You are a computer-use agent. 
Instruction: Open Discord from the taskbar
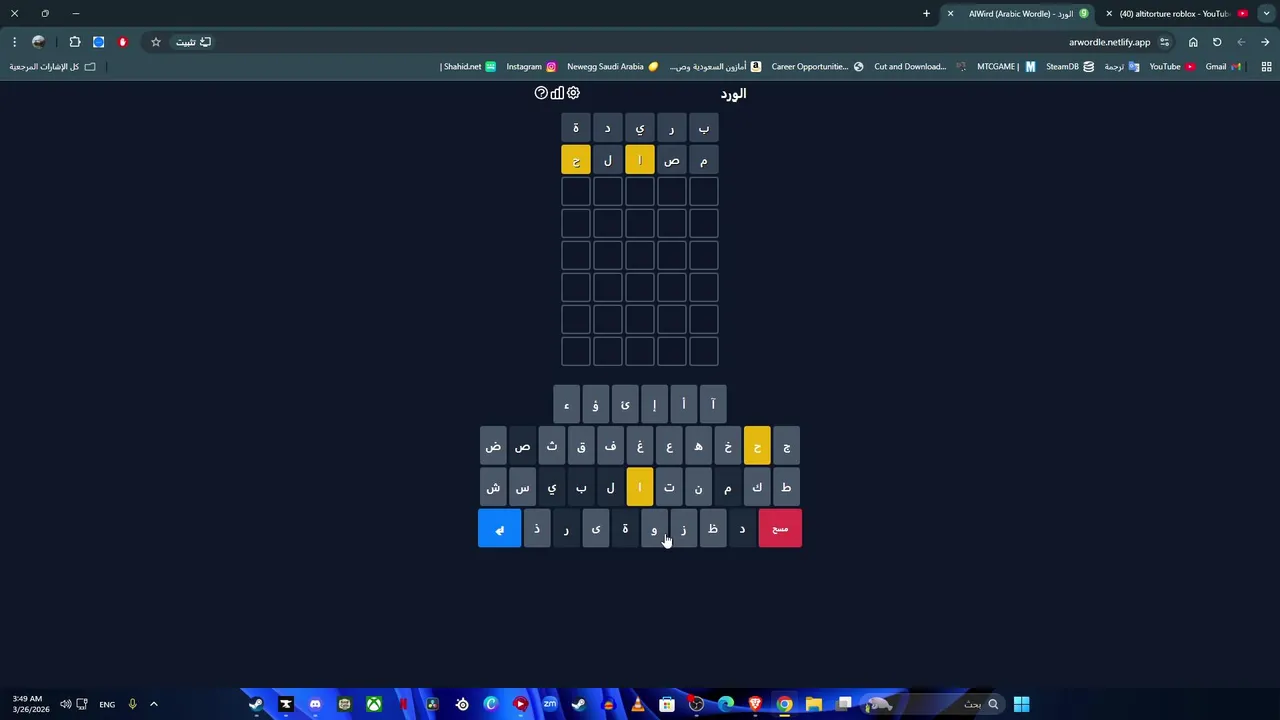click(315, 704)
